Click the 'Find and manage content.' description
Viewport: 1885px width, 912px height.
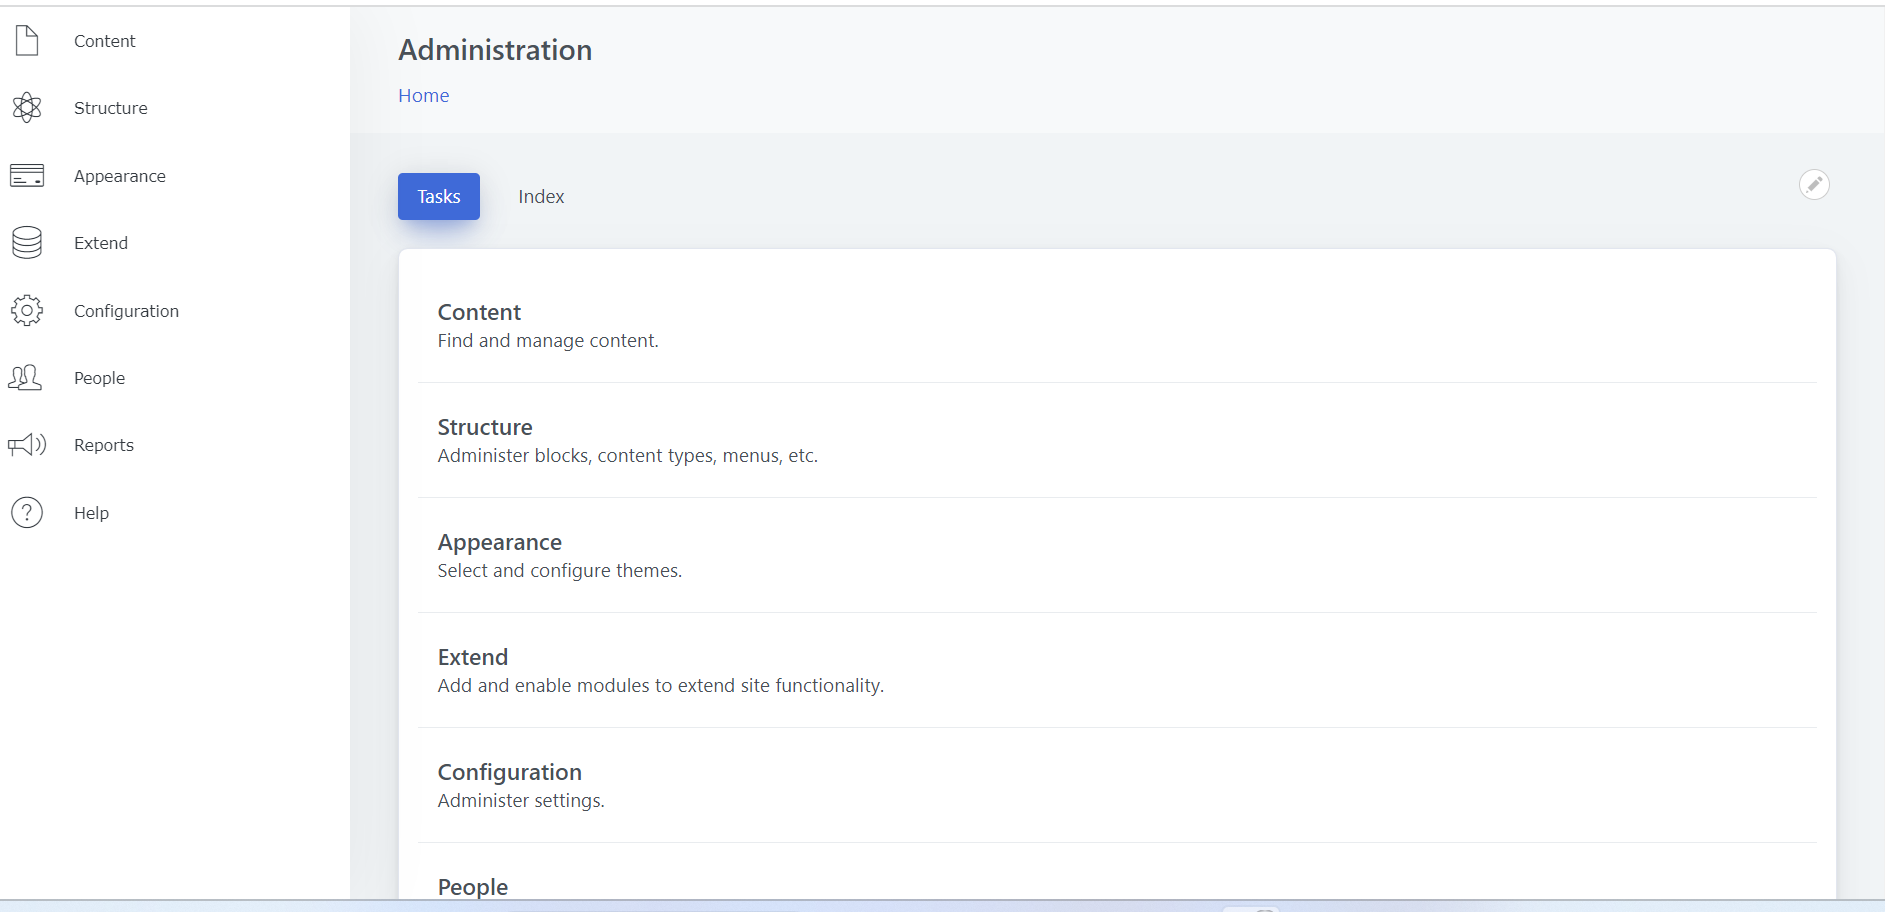pos(548,340)
